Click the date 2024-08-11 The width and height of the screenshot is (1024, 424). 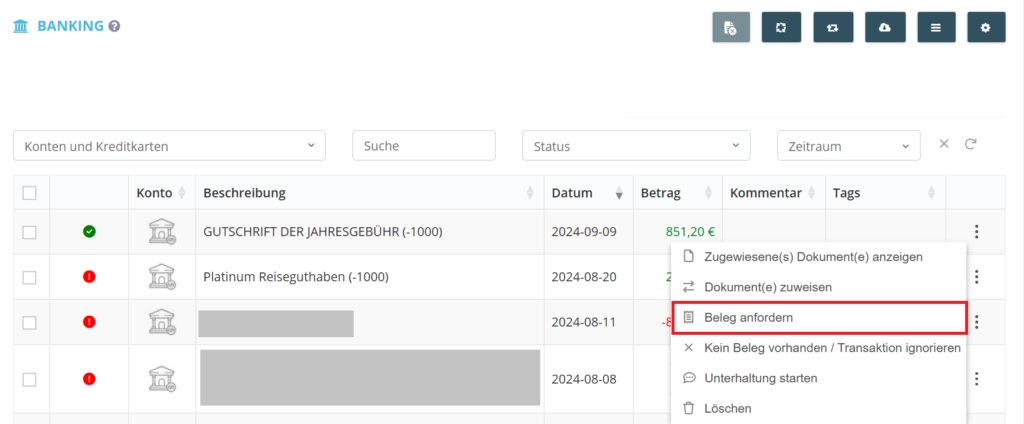click(584, 322)
